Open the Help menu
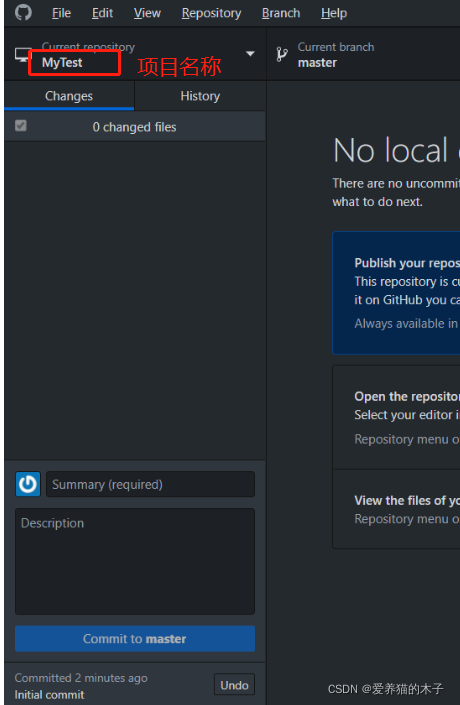The height and width of the screenshot is (705, 460). click(334, 13)
